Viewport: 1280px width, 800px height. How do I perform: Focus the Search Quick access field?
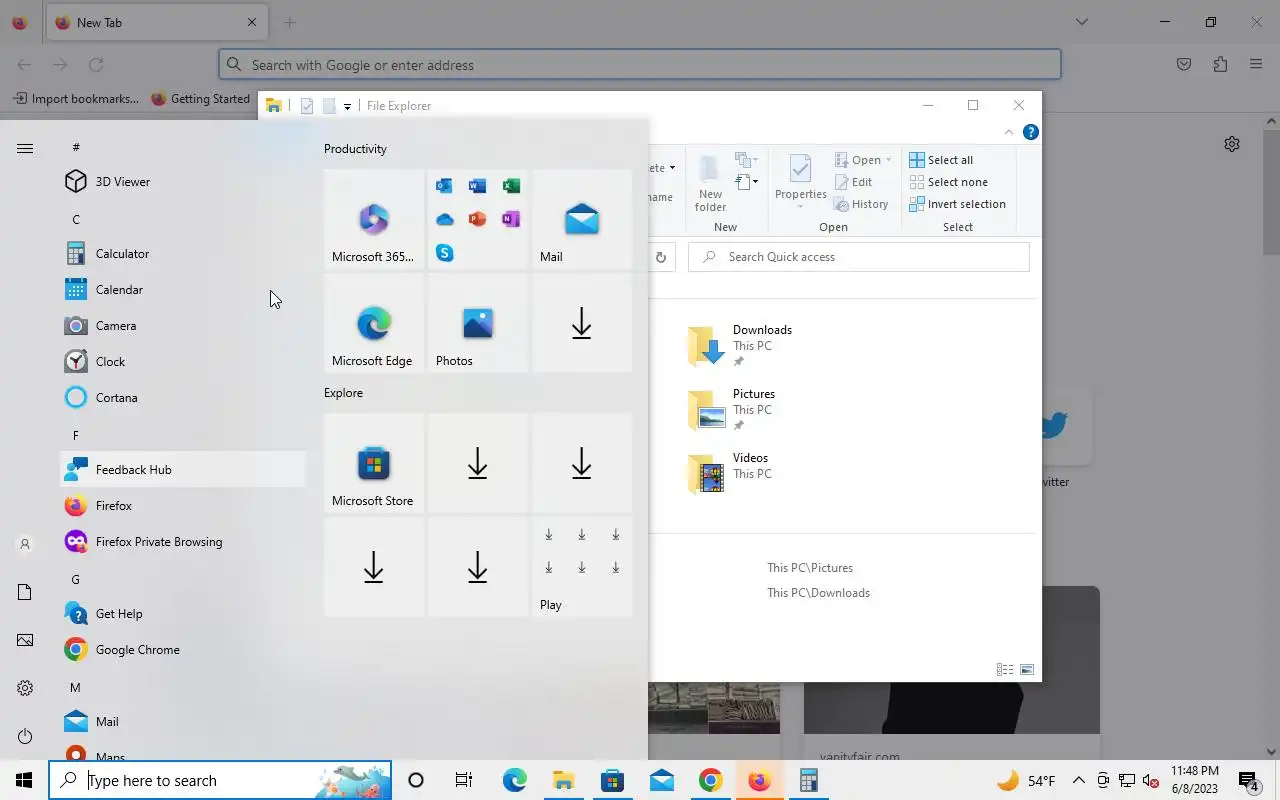(x=859, y=257)
